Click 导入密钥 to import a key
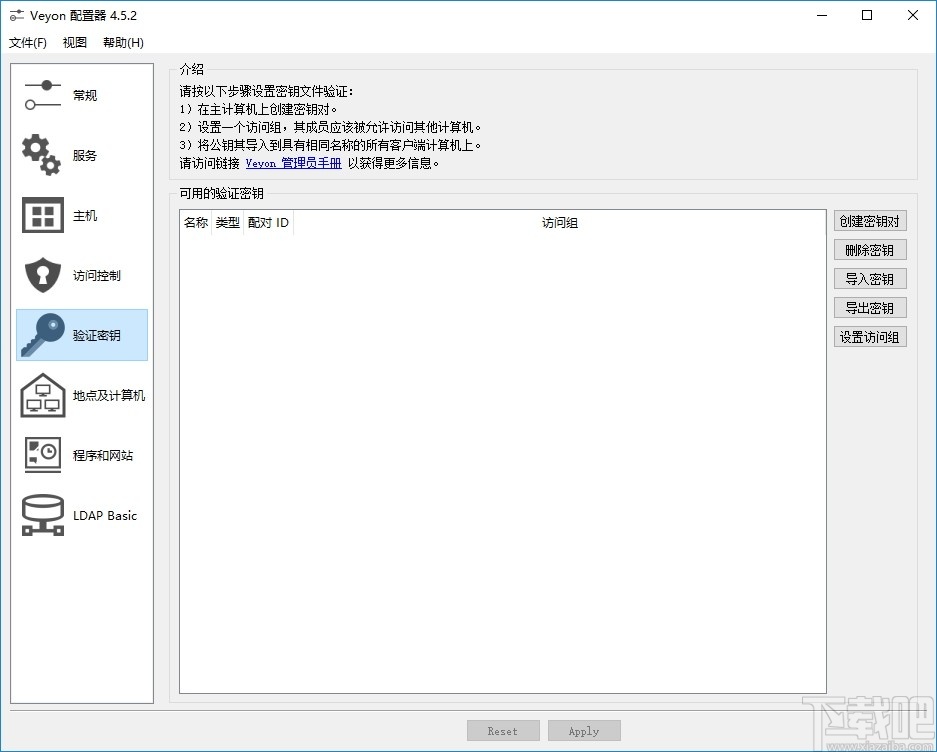This screenshot has height=752, width=937. tap(869, 278)
